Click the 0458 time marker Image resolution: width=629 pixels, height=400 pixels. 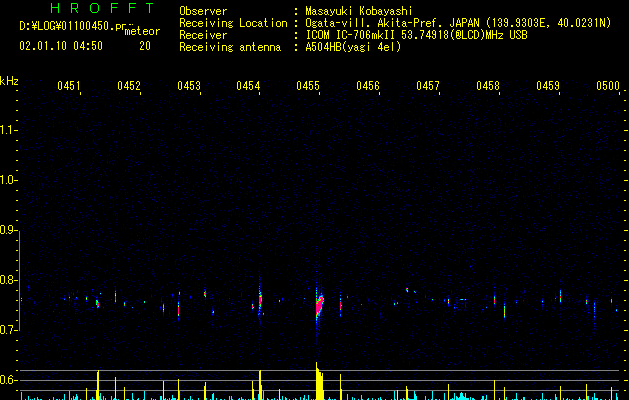click(488, 86)
